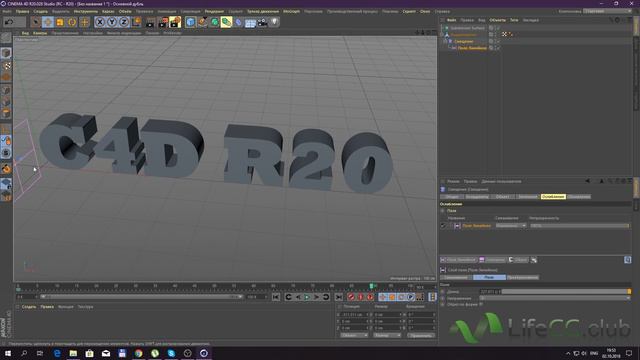Select Поле Линейное object in tree
The image size is (640, 360).
(472, 48)
